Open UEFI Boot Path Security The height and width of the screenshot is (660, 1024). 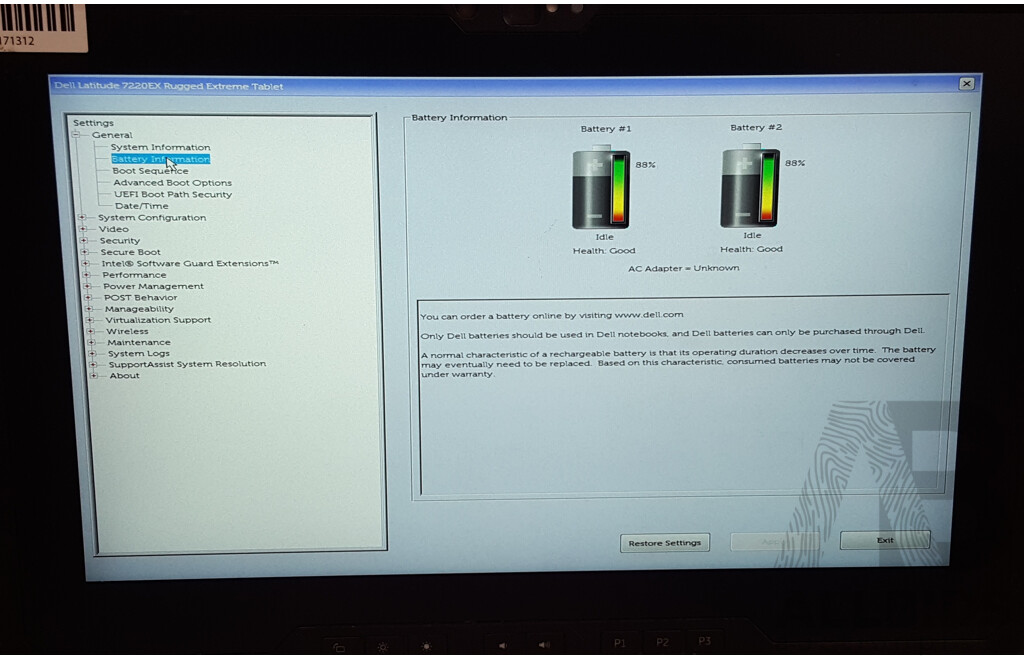pyautogui.click(x=173, y=194)
